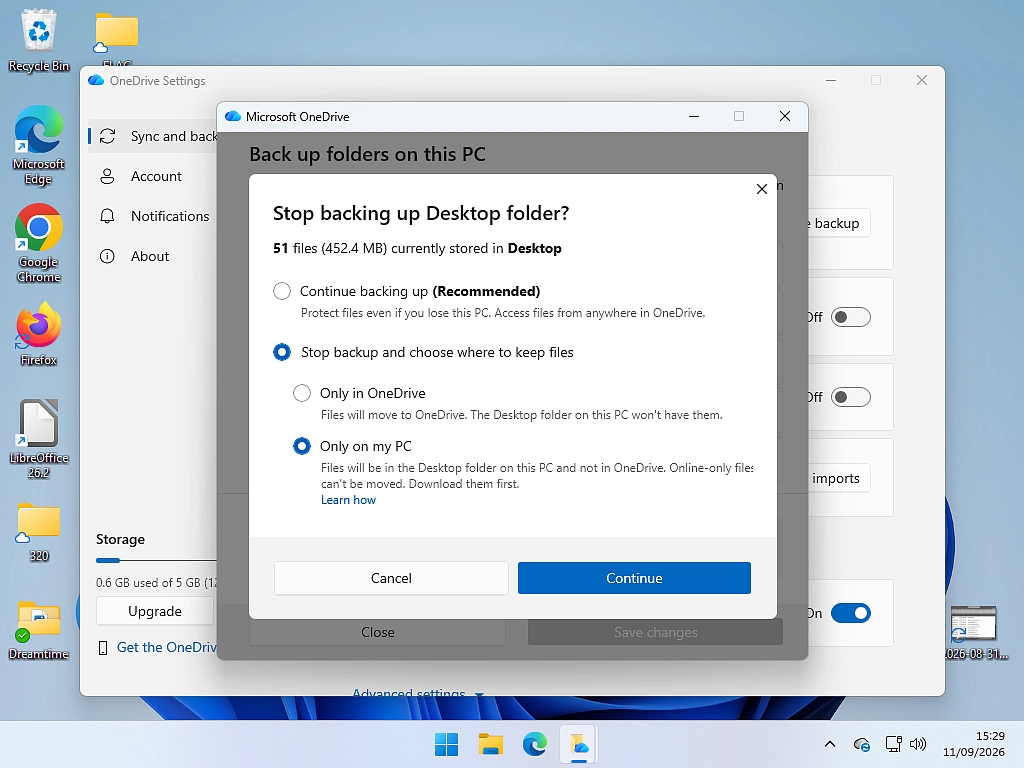Select the Google Chrome desktop shortcut
Screen dimensions: 1024x768
pos(39,243)
